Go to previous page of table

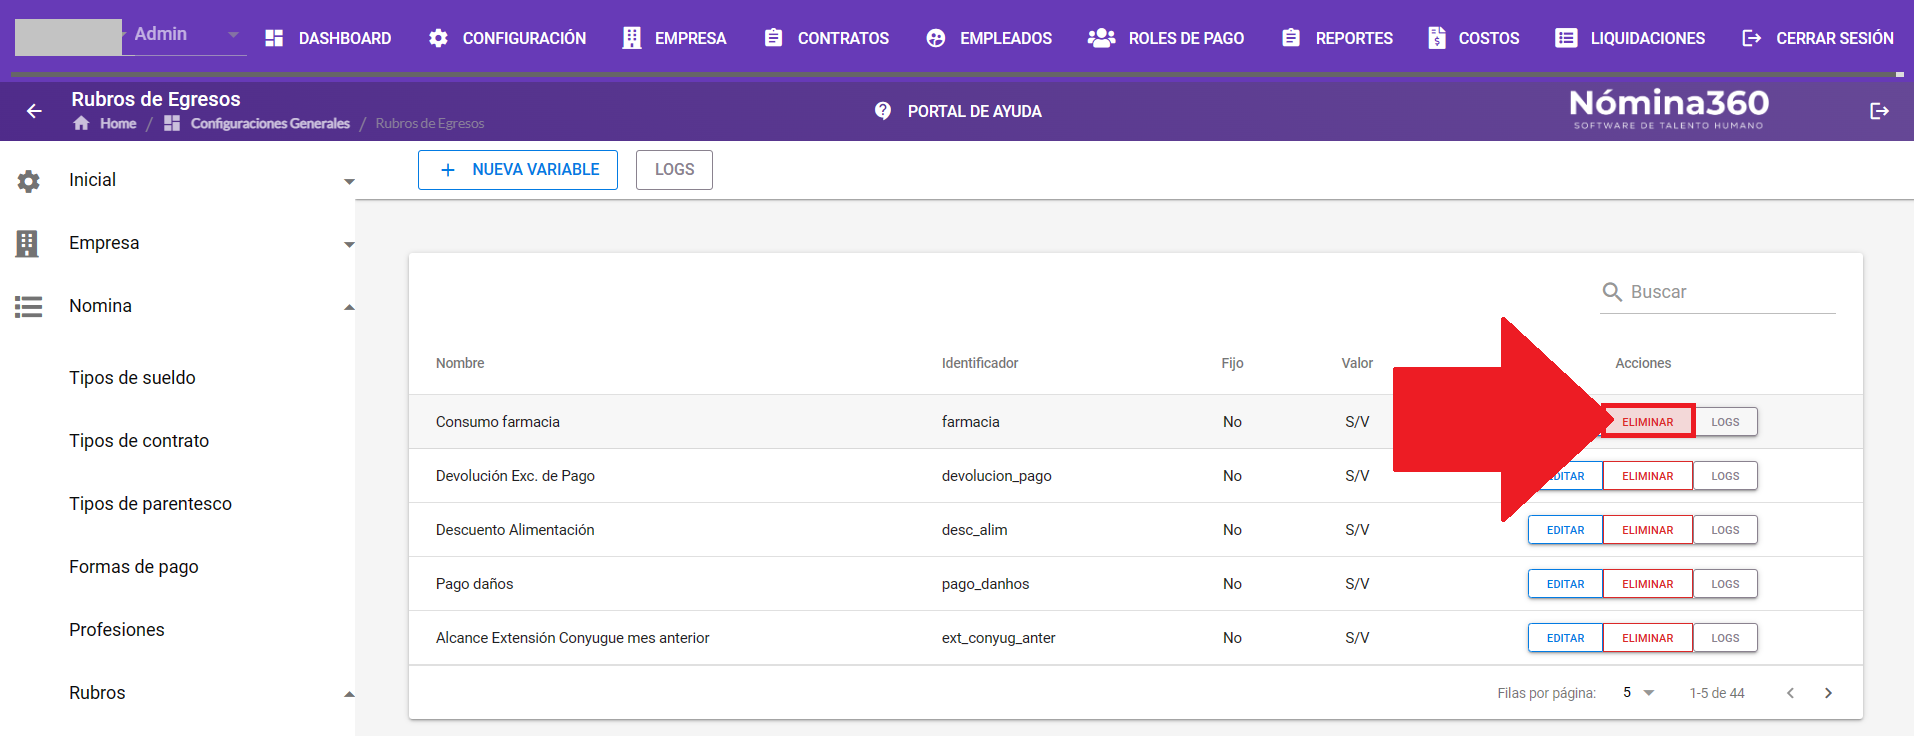(1790, 693)
